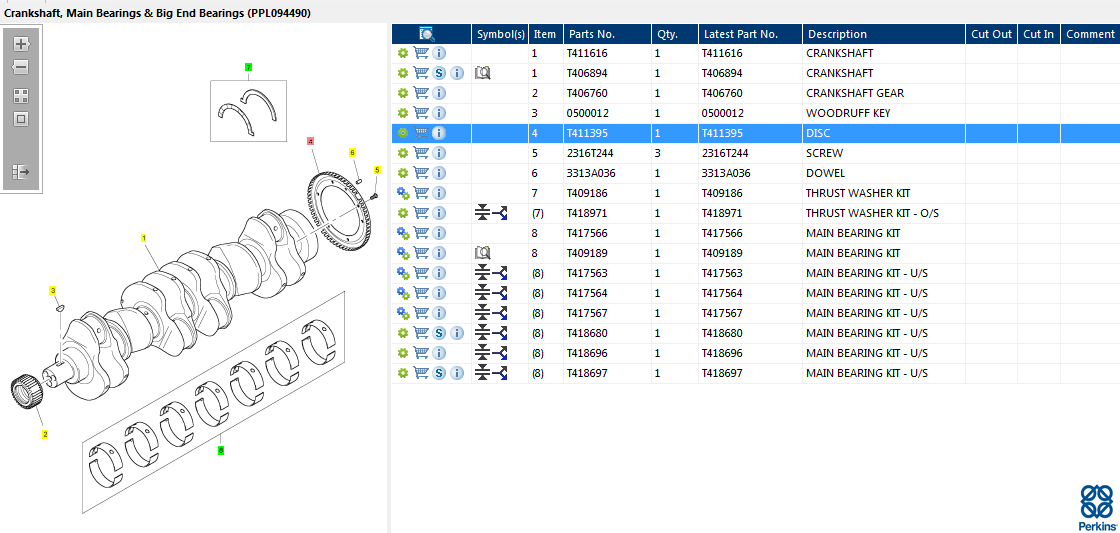The image size is (1120, 533).
Task: Add 2316T244 screw to cart
Action: (x=421, y=153)
